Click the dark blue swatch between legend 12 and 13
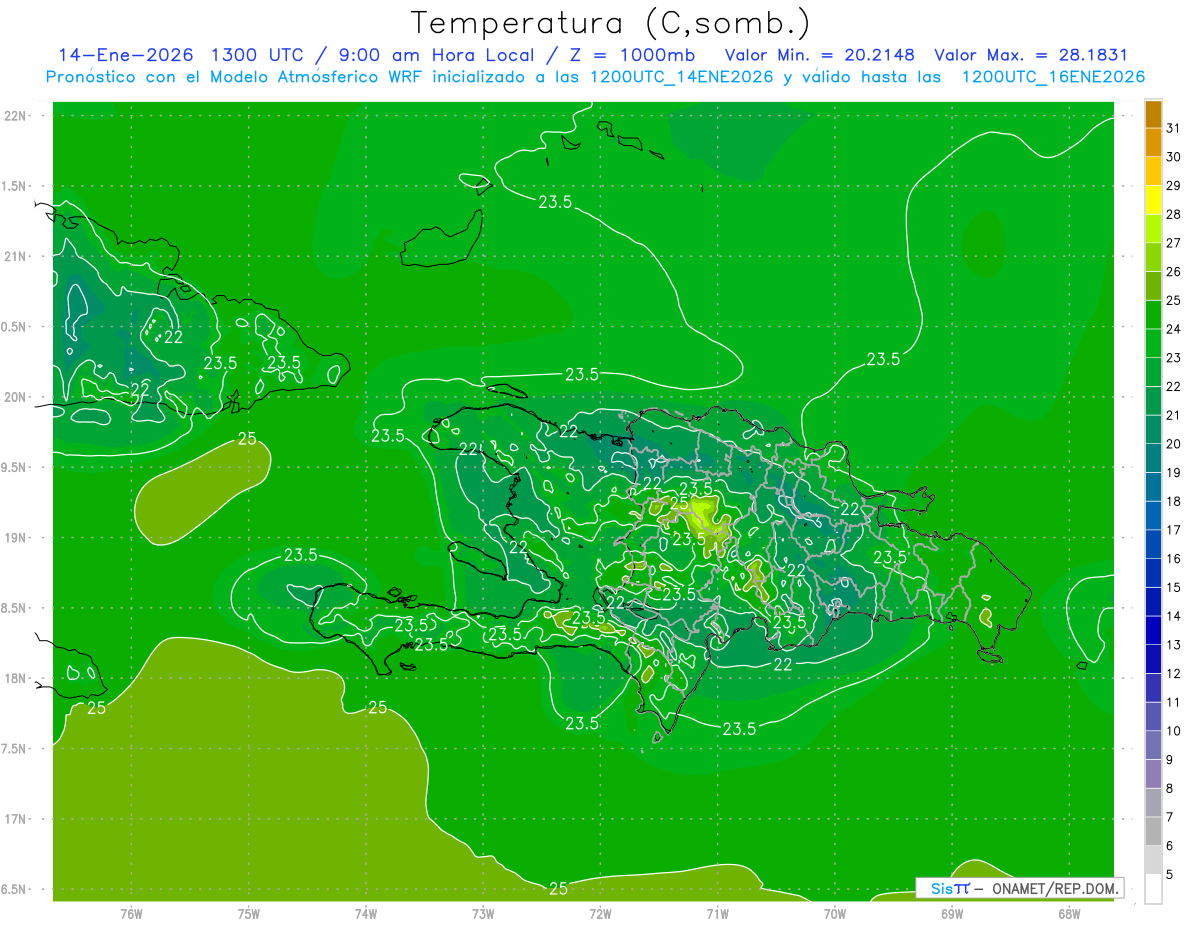This screenshot has width=1200, height=927. (1153, 659)
